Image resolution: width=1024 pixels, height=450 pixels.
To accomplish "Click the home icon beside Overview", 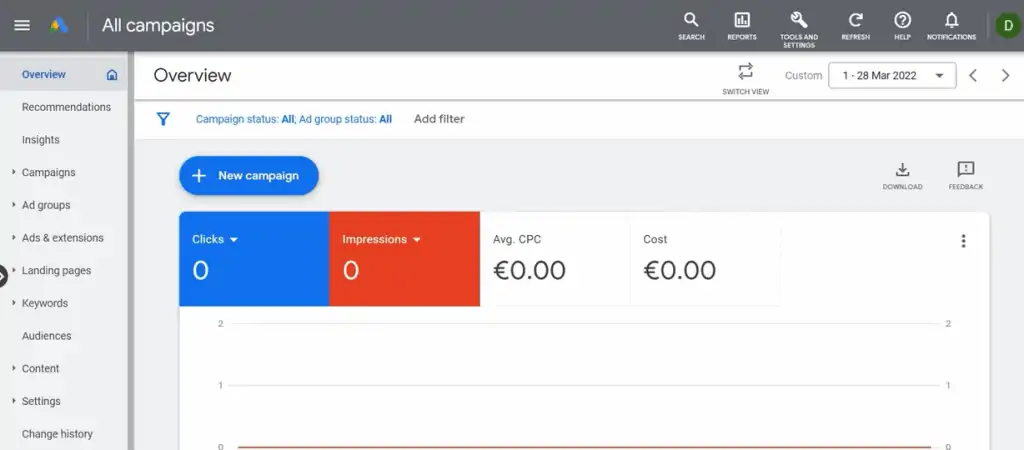I will click(112, 74).
